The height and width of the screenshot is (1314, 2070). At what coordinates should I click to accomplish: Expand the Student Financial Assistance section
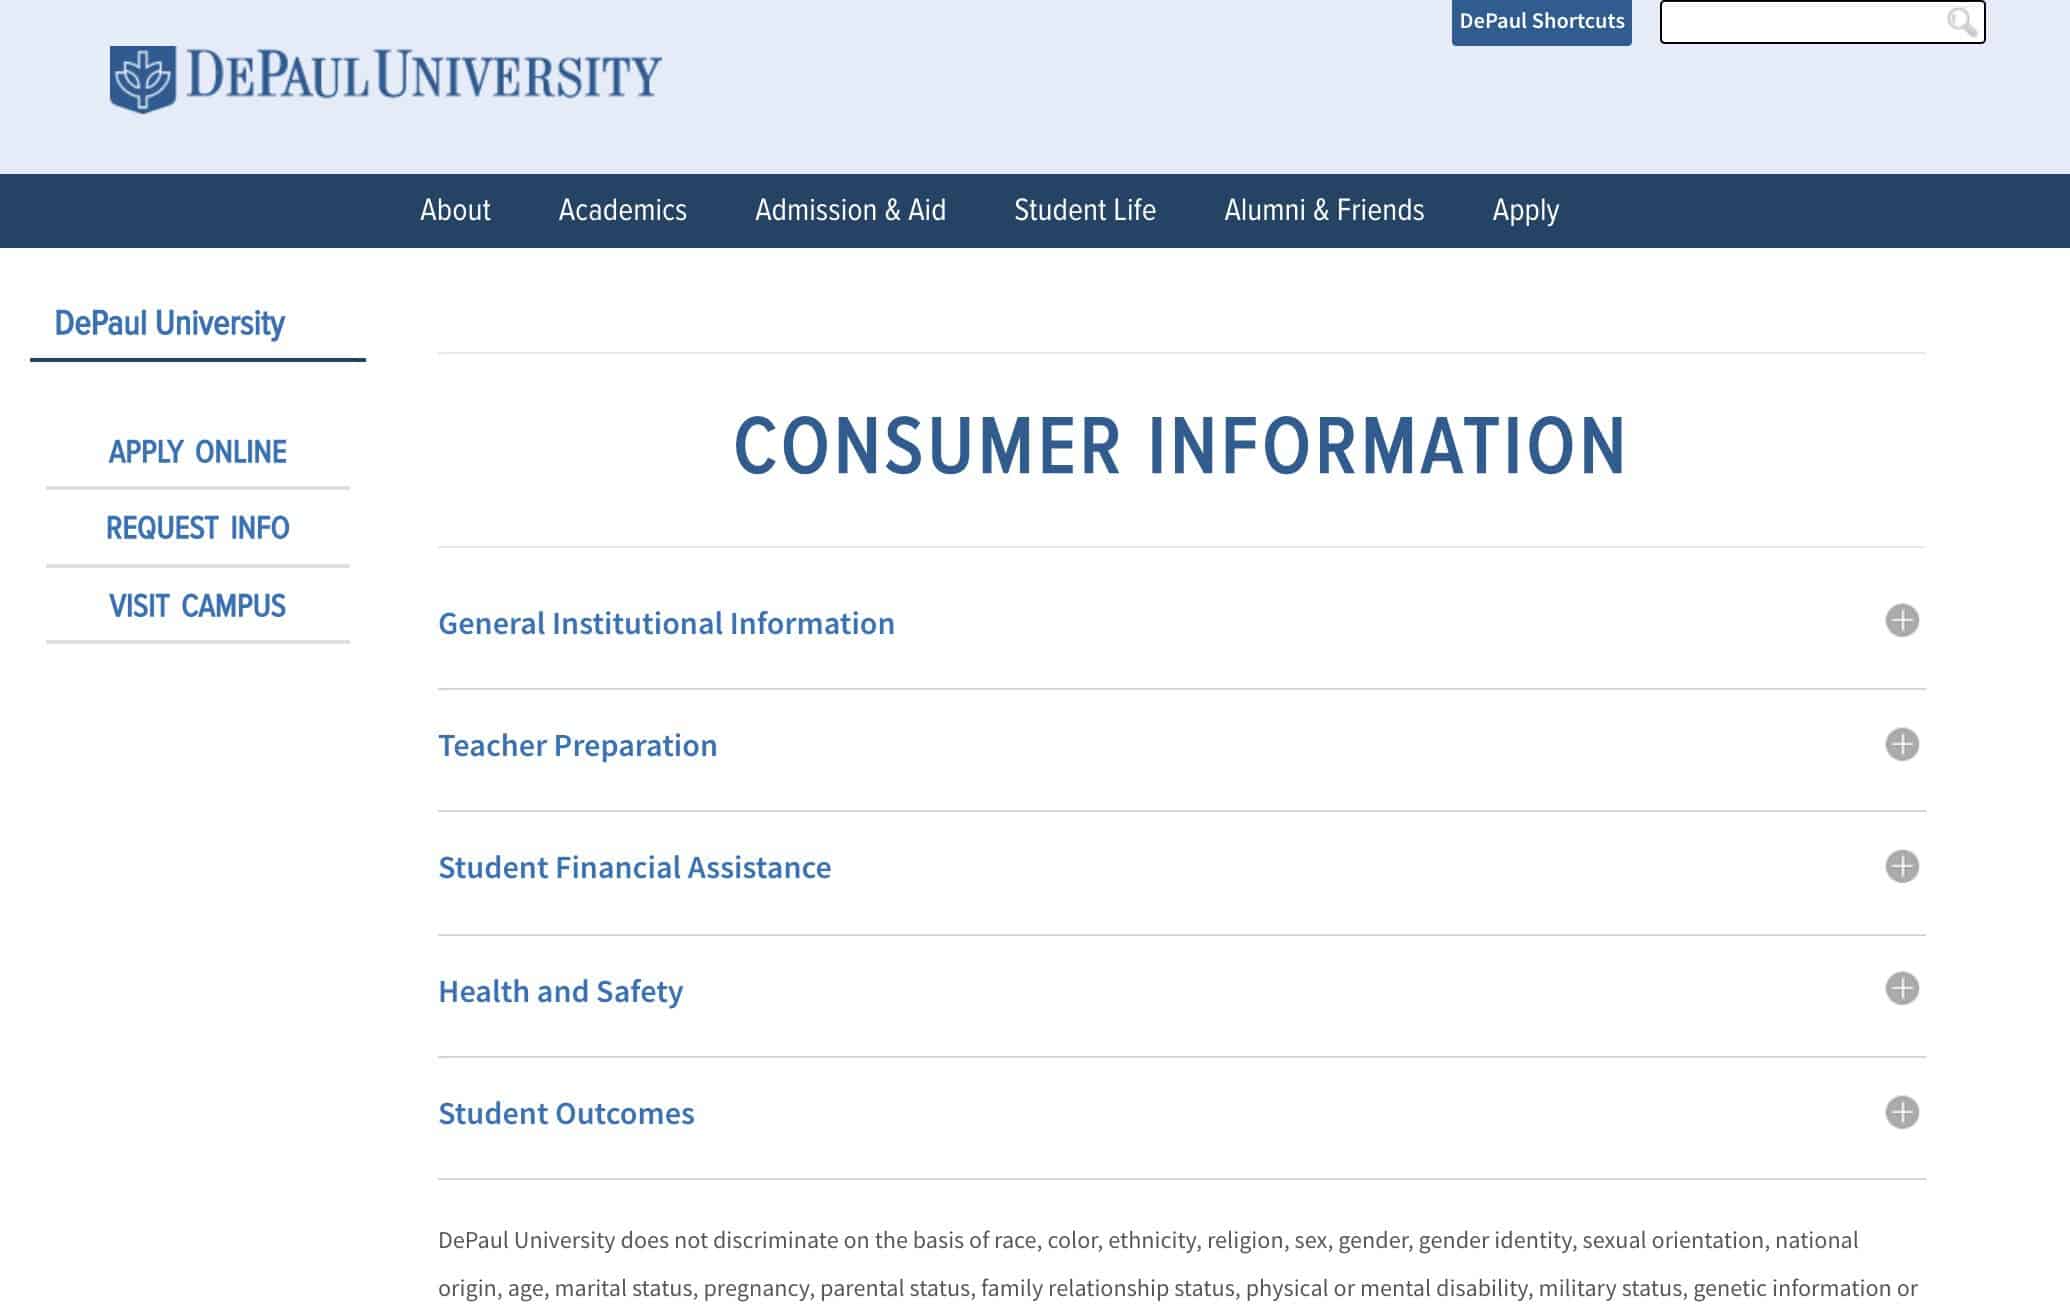[1901, 866]
